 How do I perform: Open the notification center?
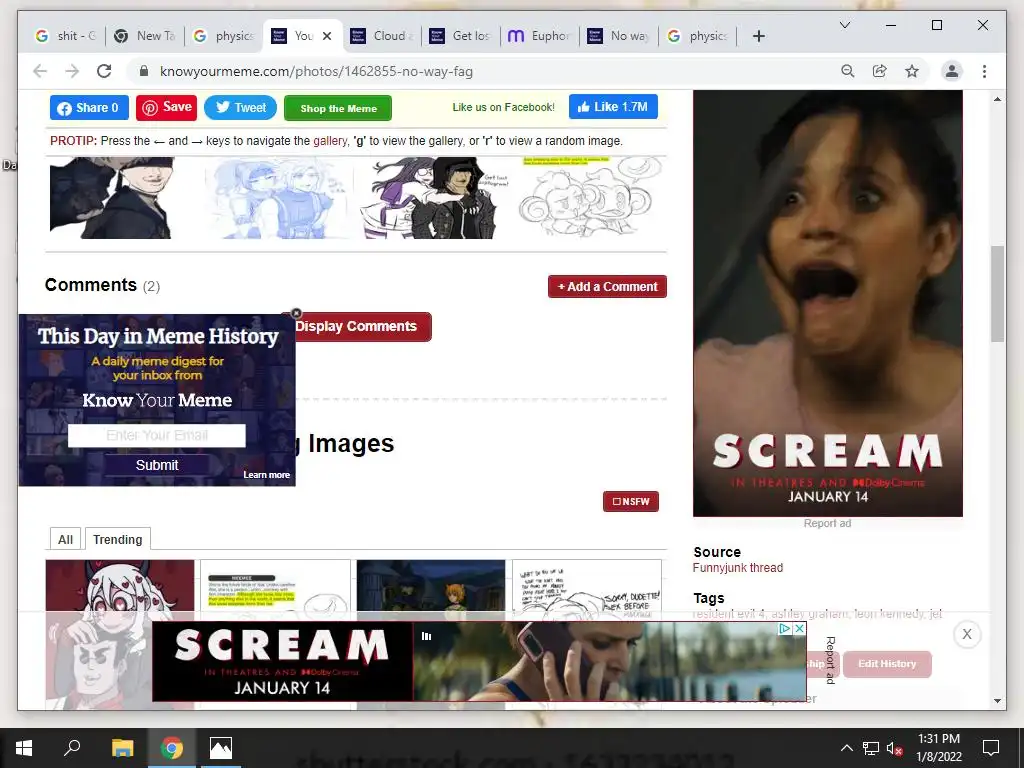991,748
